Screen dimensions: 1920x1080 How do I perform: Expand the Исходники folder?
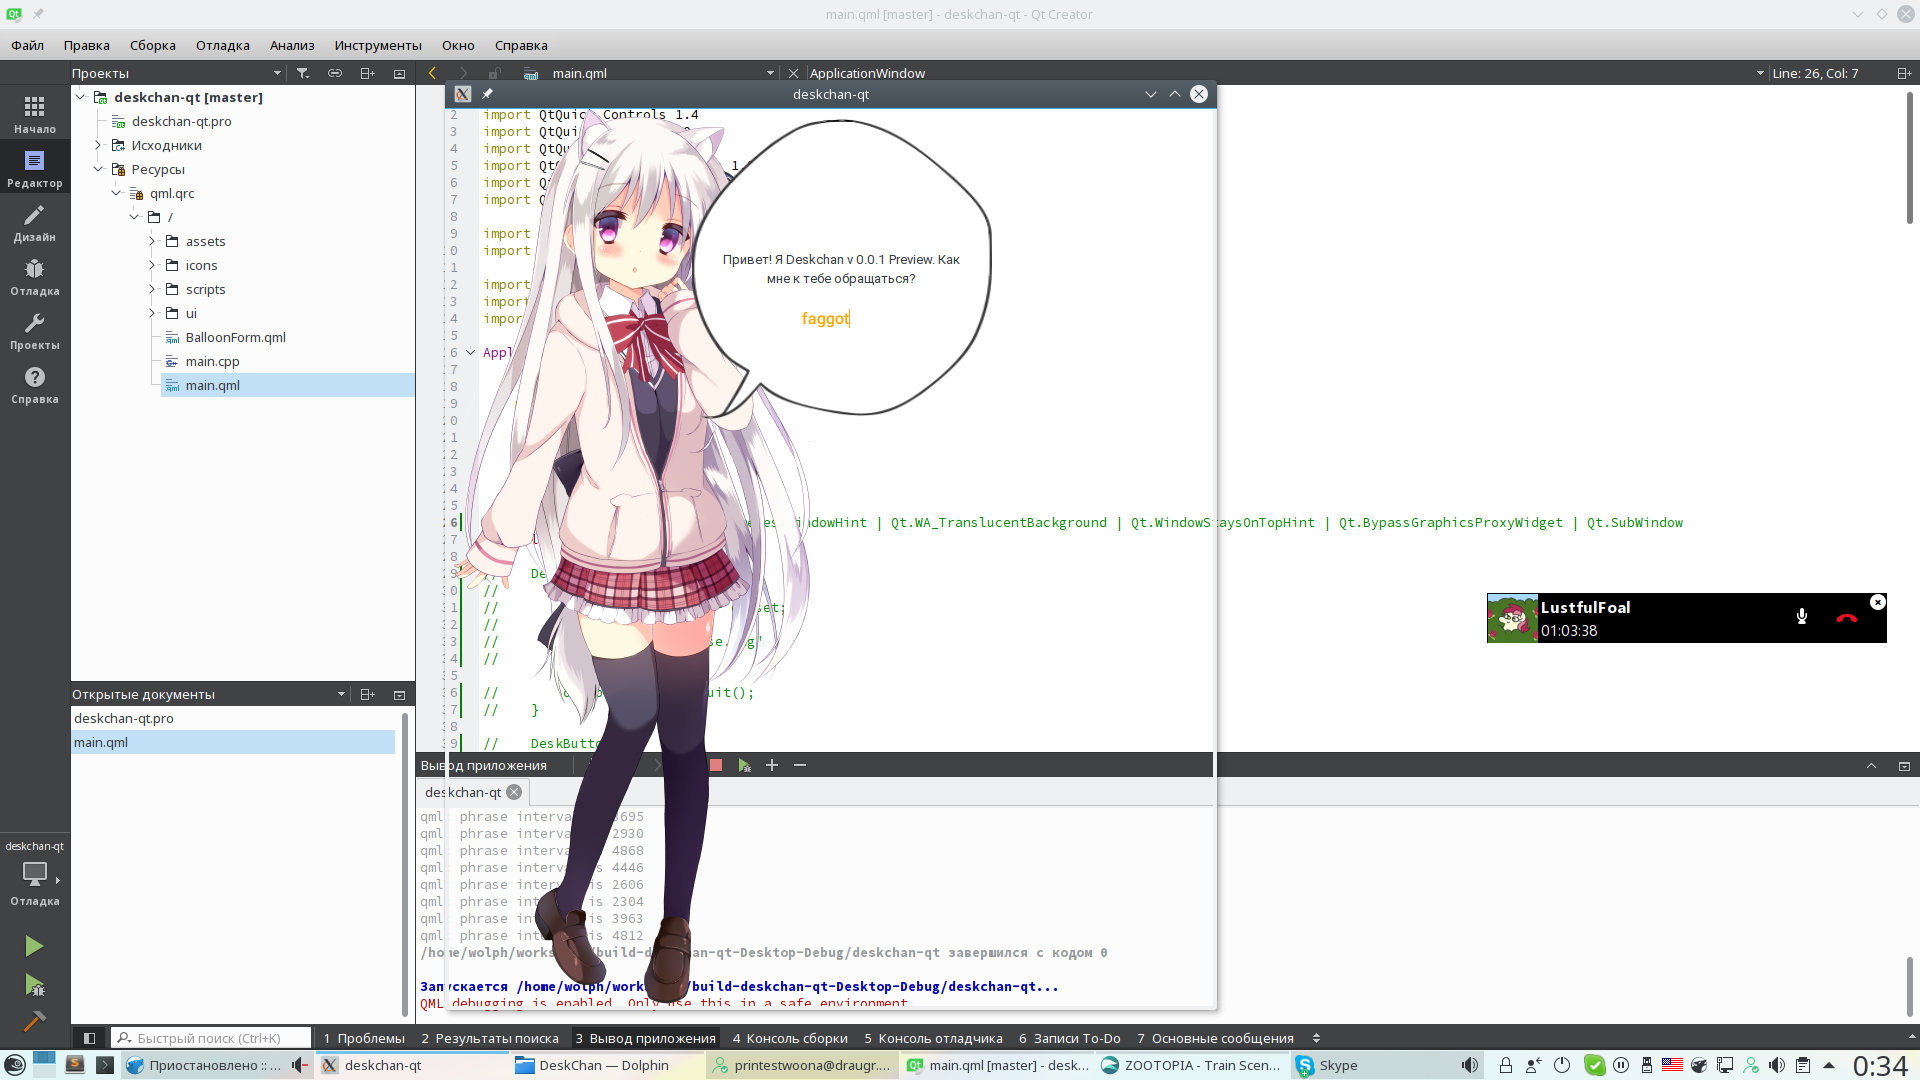[x=98, y=145]
